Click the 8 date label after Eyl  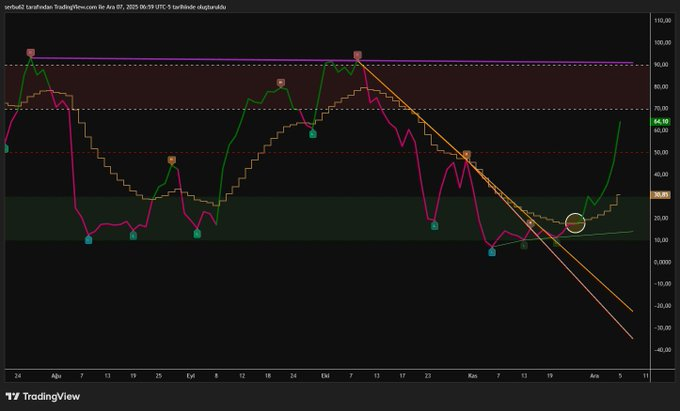[216, 376]
